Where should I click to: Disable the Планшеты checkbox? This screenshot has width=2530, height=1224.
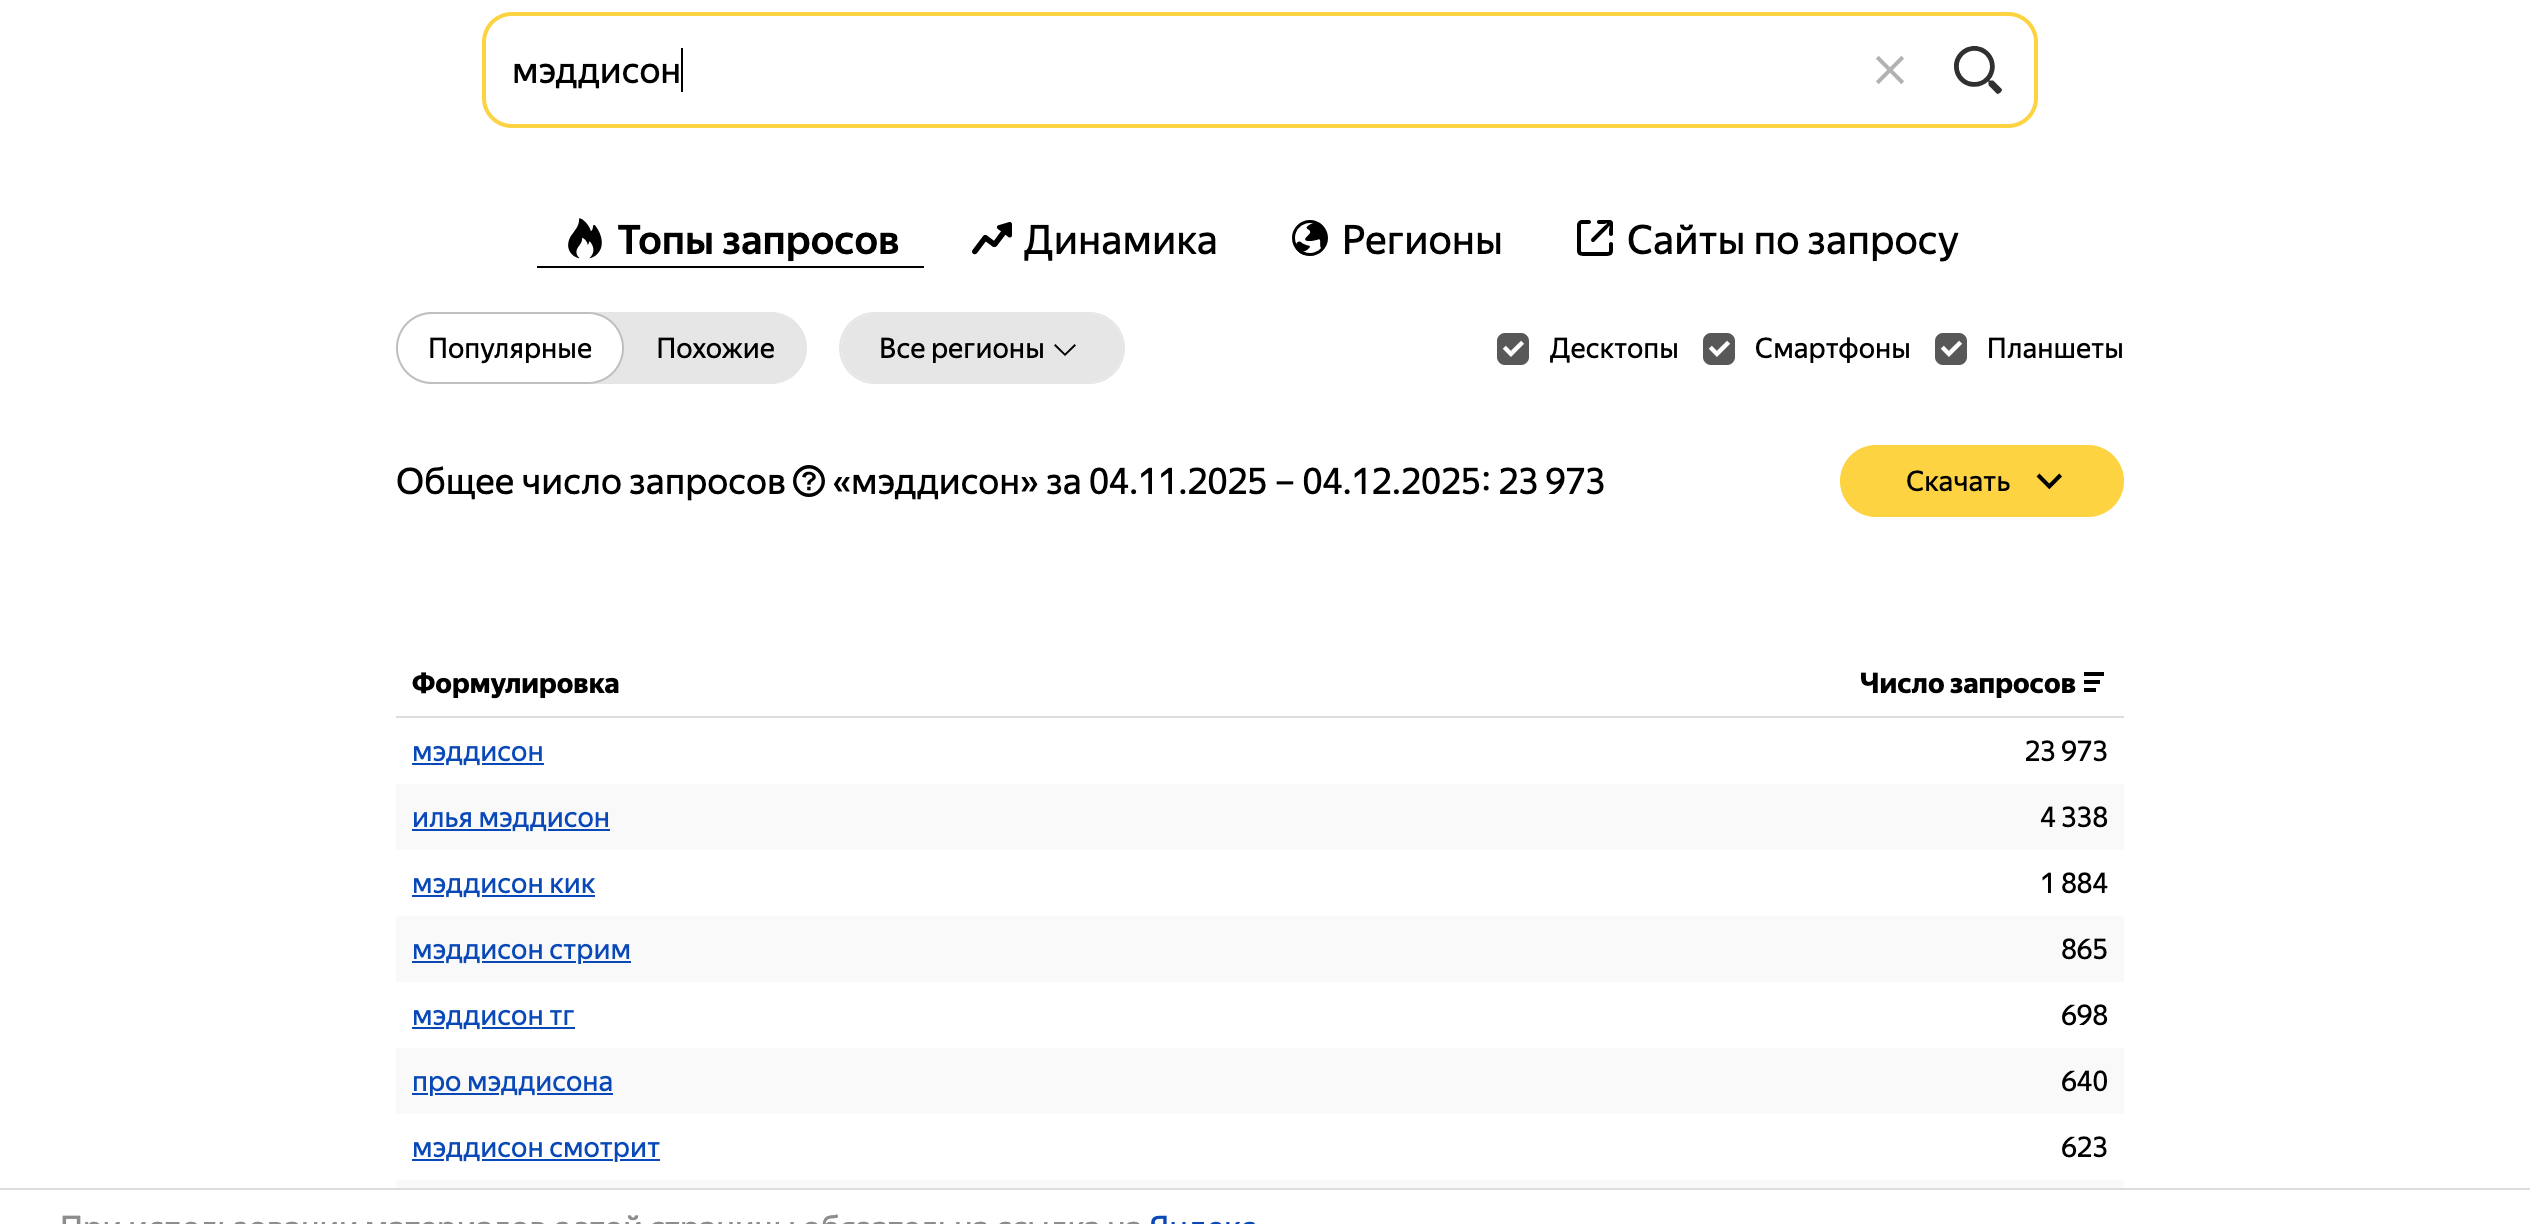click(1951, 349)
